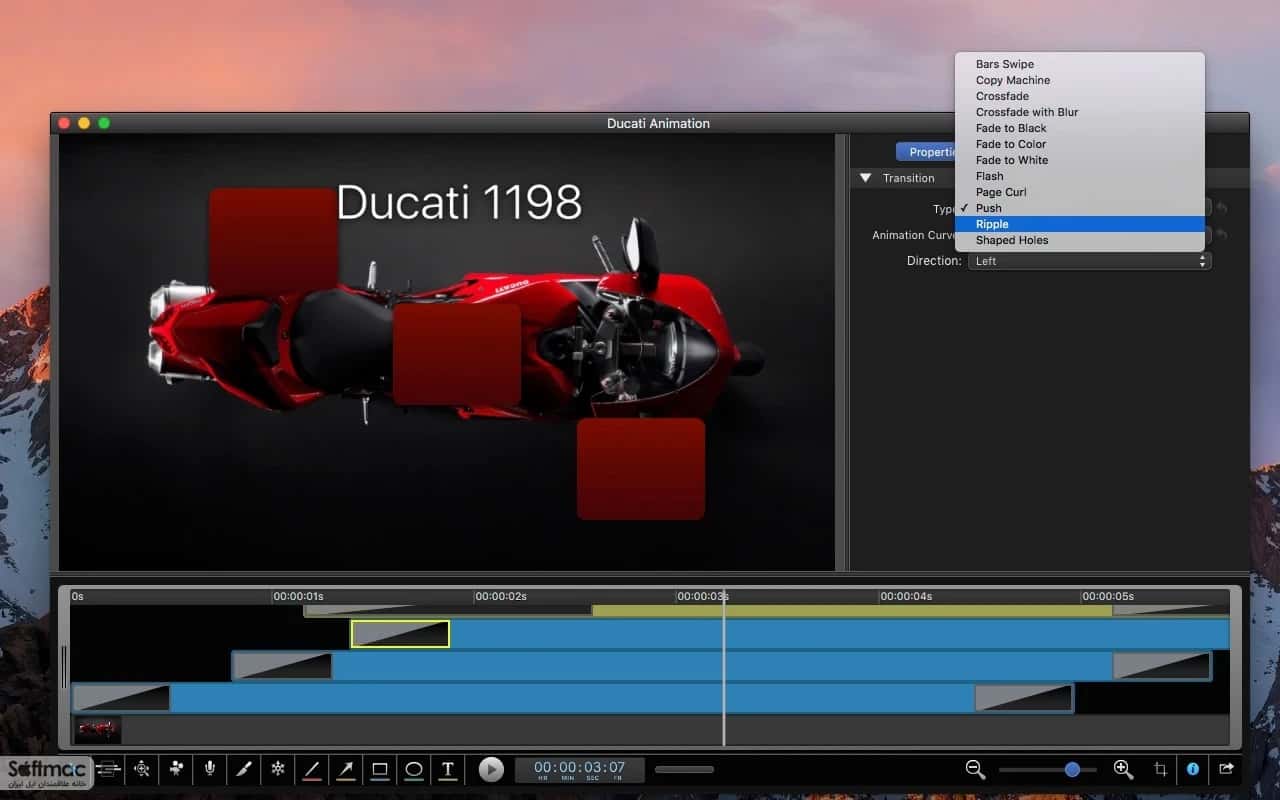Click the horizontal scroll bar beside timecode
This screenshot has width=1280, height=800.
[x=684, y=770]
